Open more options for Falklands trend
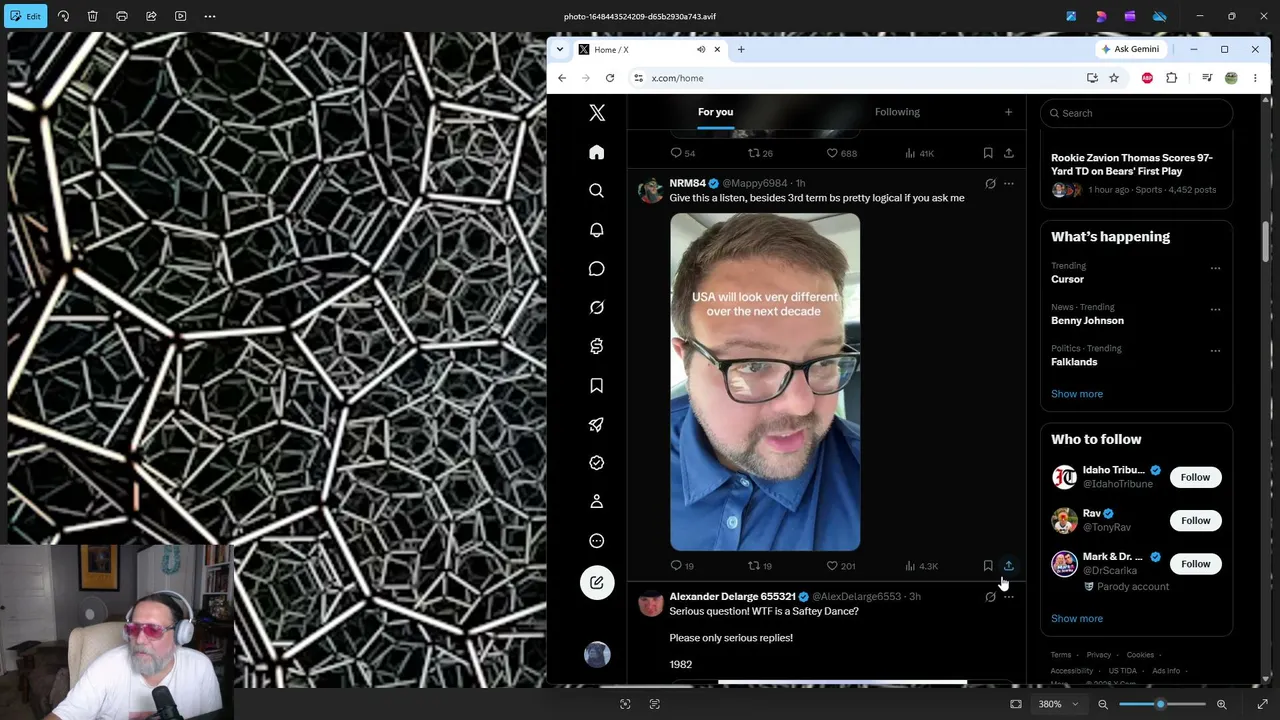 point(1215,351)
